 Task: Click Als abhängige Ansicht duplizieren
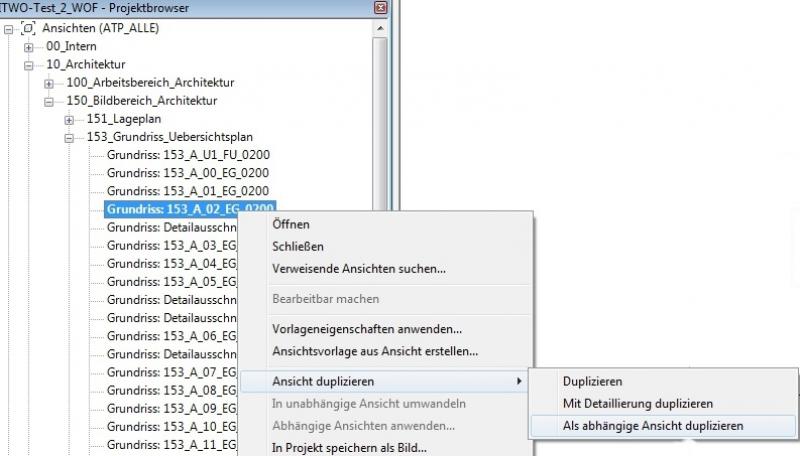point(653,425)
